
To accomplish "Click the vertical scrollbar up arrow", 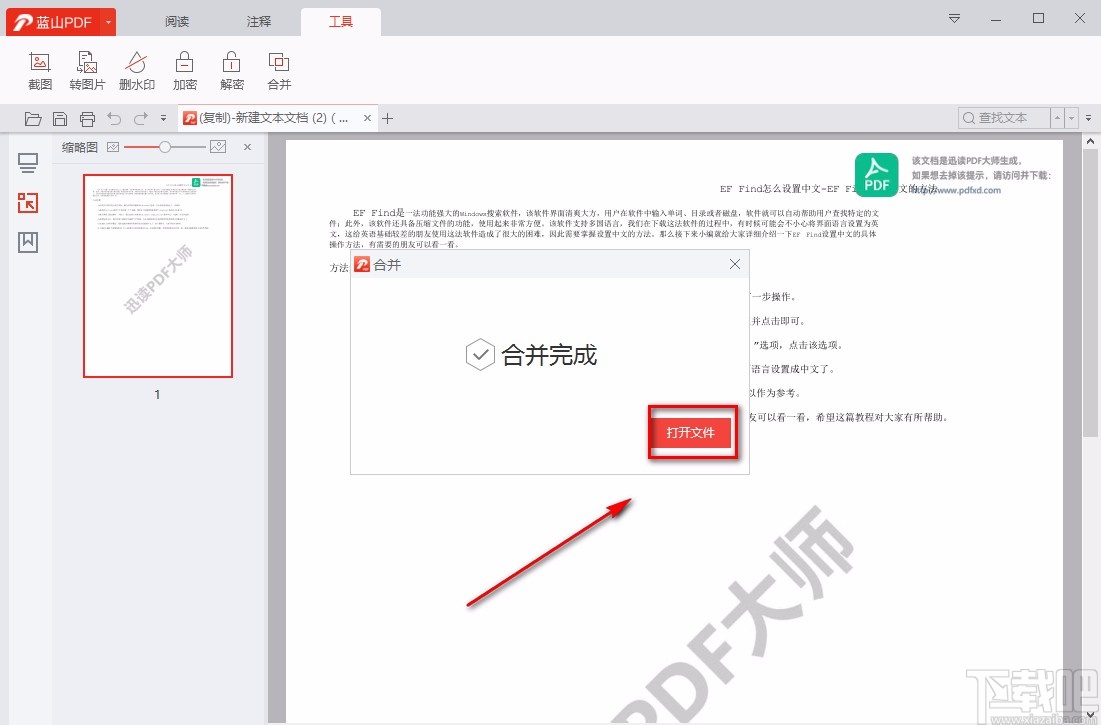I will tap(1090, 141).
